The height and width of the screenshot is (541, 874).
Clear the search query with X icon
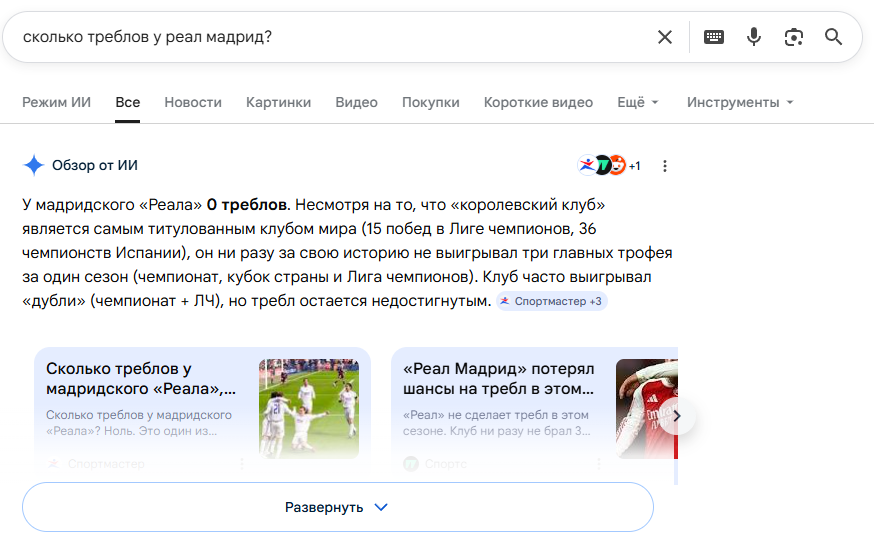[664, 37]
